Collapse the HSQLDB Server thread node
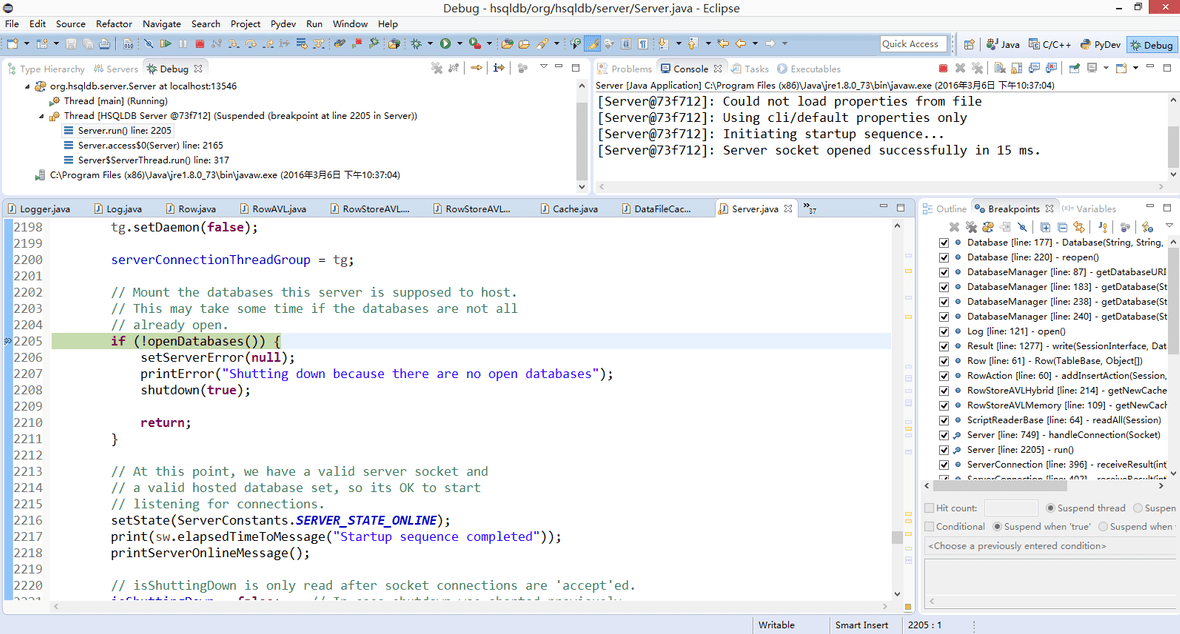Image resolution: width=1180 pixels, height=634 pixels. 41,116
